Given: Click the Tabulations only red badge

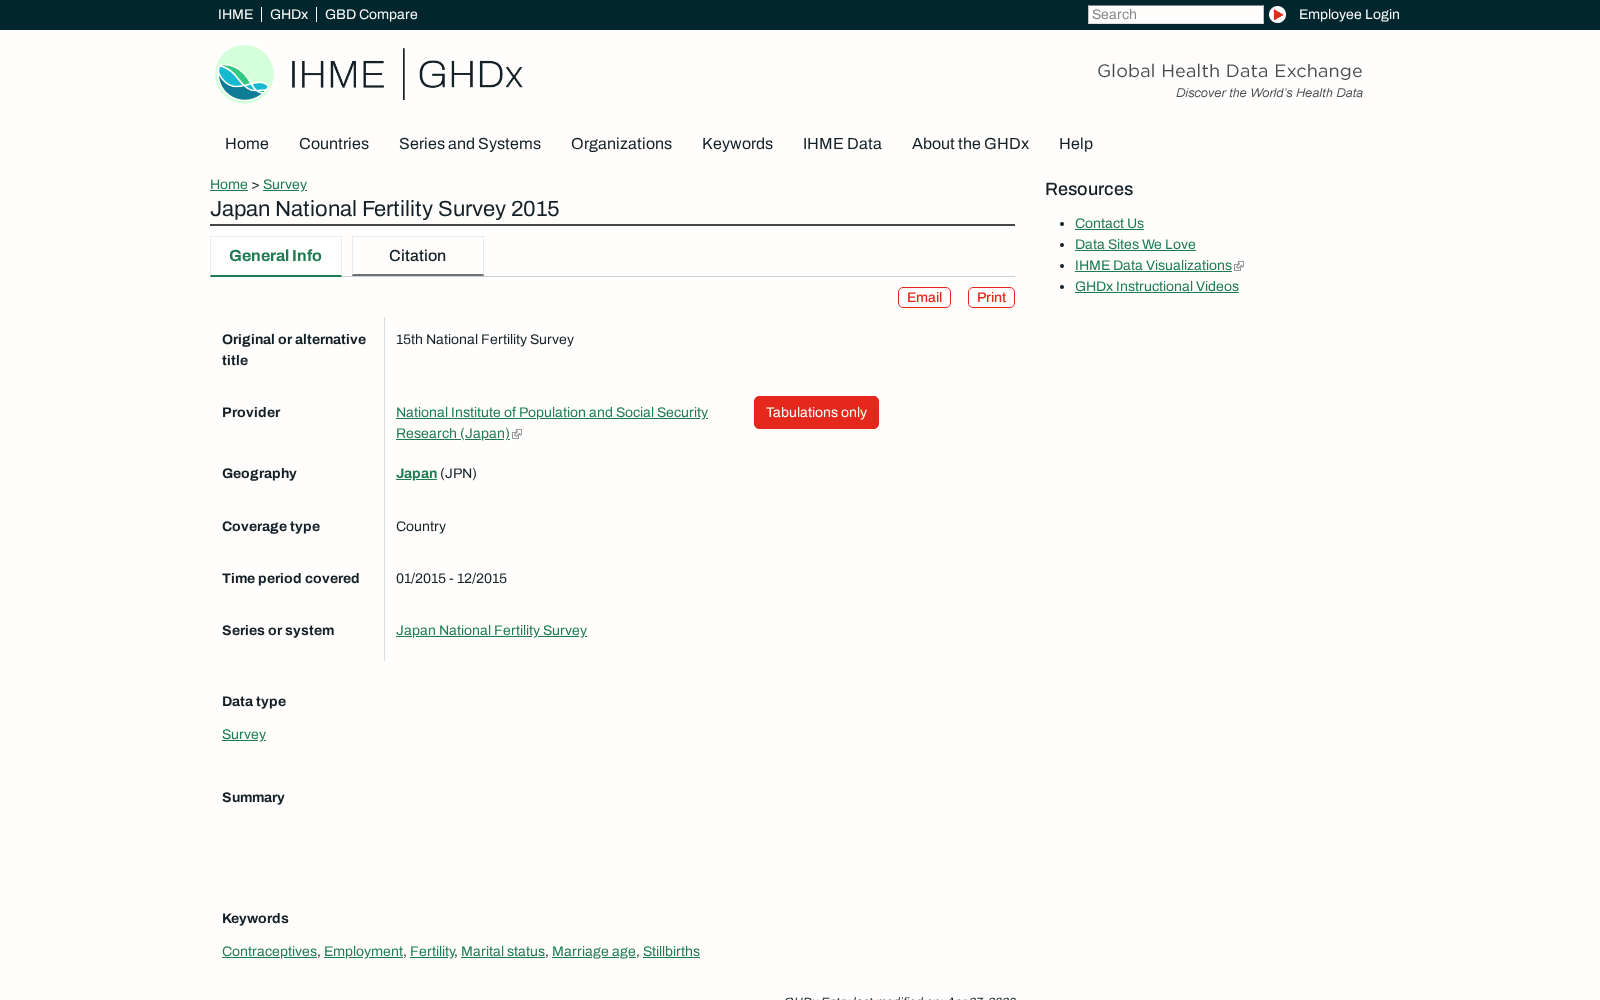Looking at the screenshot, I should [816, 413].
